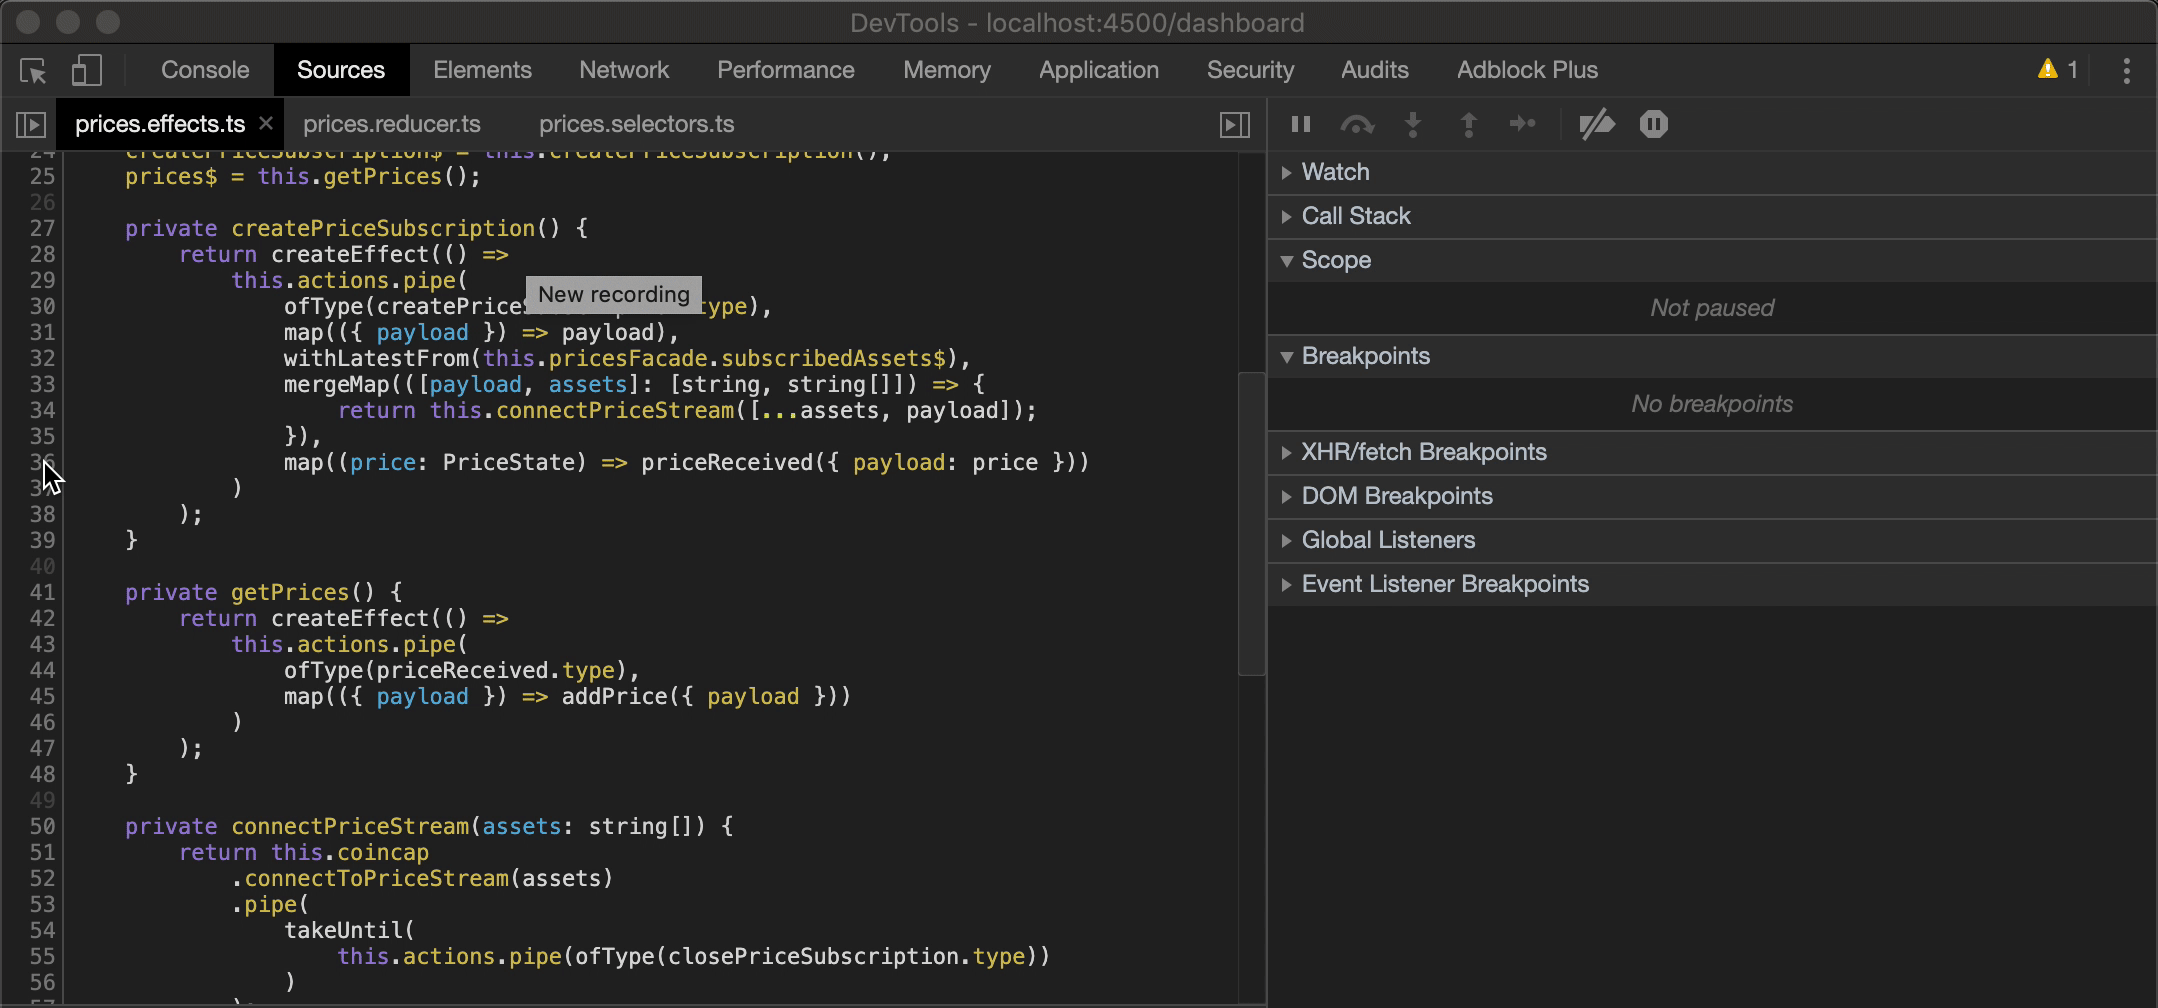Click the step over function icon
The image size is (2158, 1008).
[x=1357, y=124]
